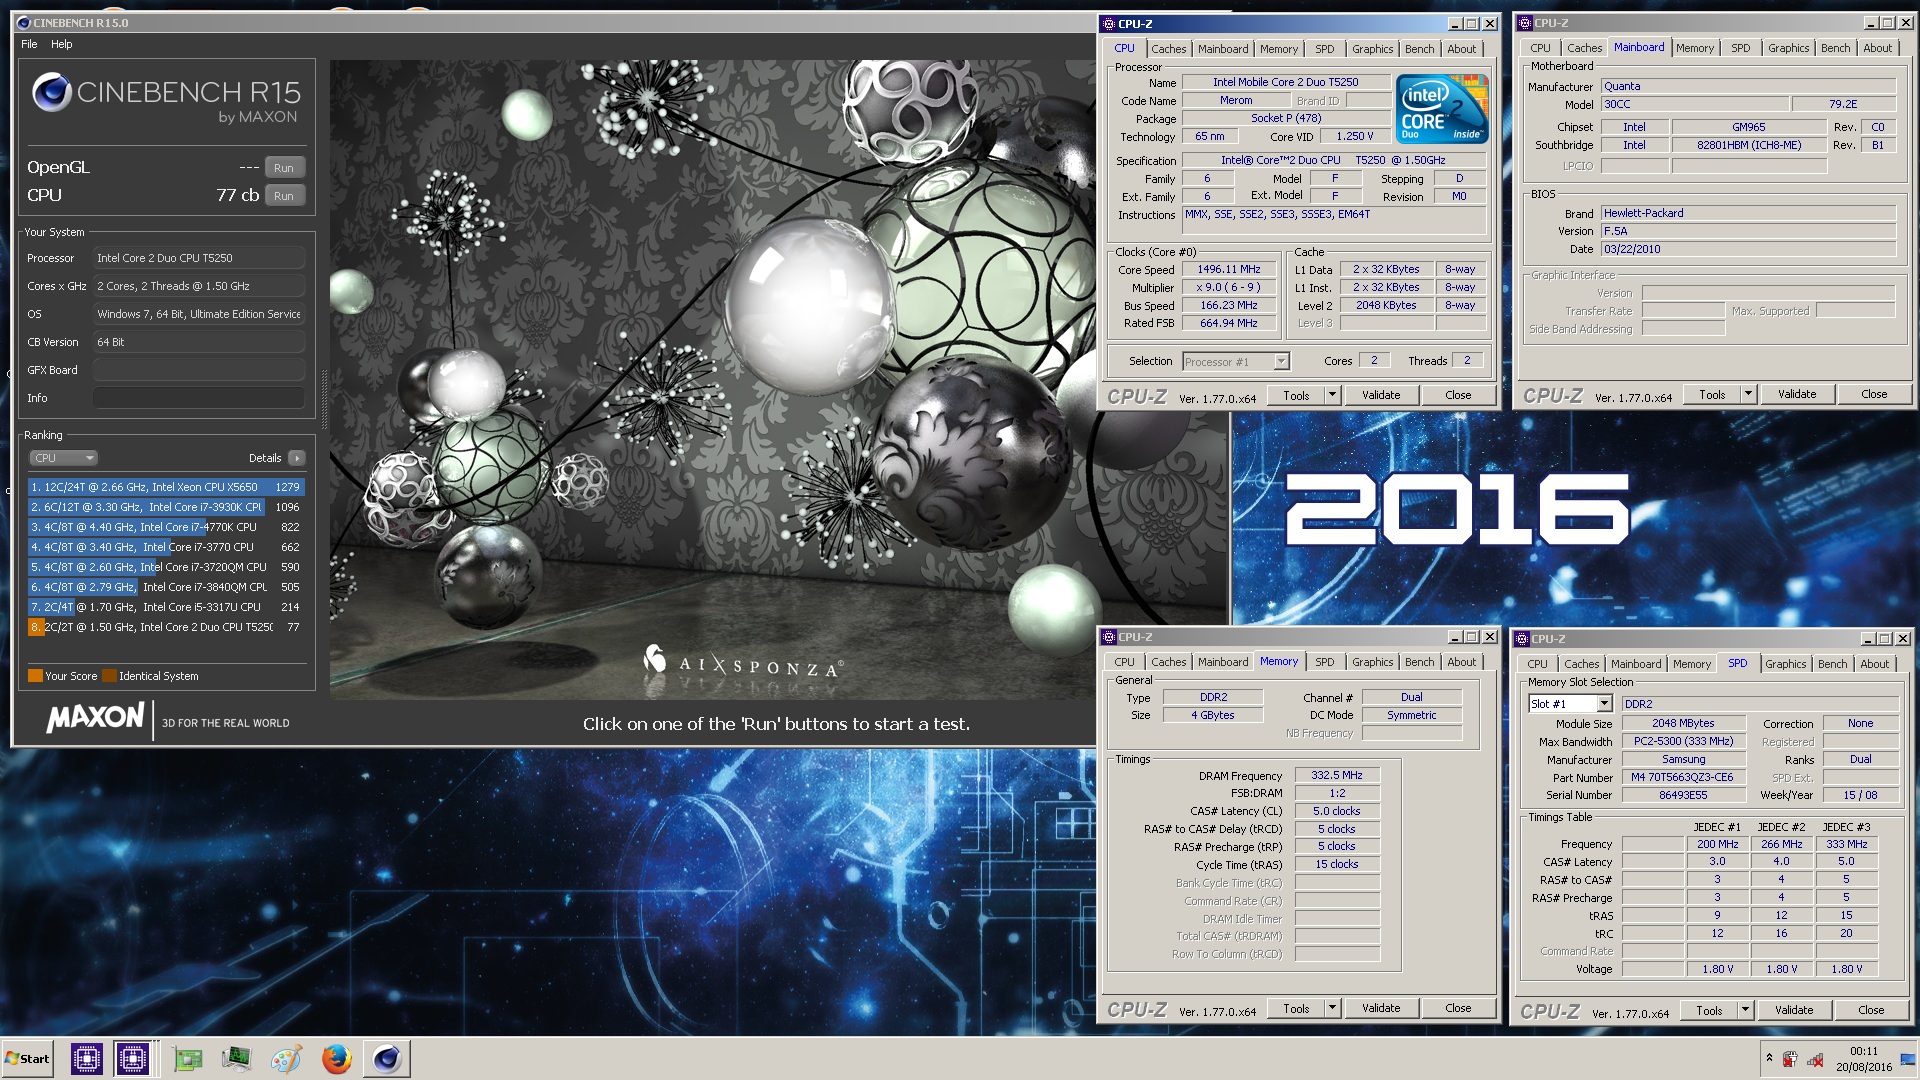Click the Cinebench taskbar icon

387,1058
